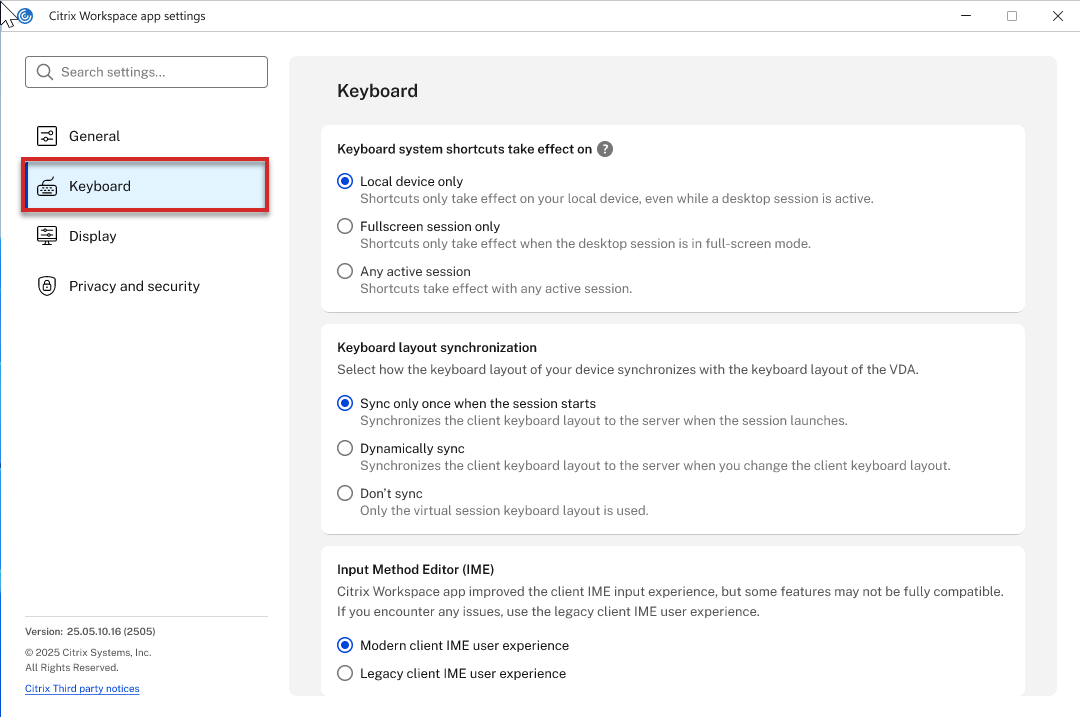The image size is (1080, 717).
Task: Close the Citrix Workspace settings window
Action: tap(1058, 16)
